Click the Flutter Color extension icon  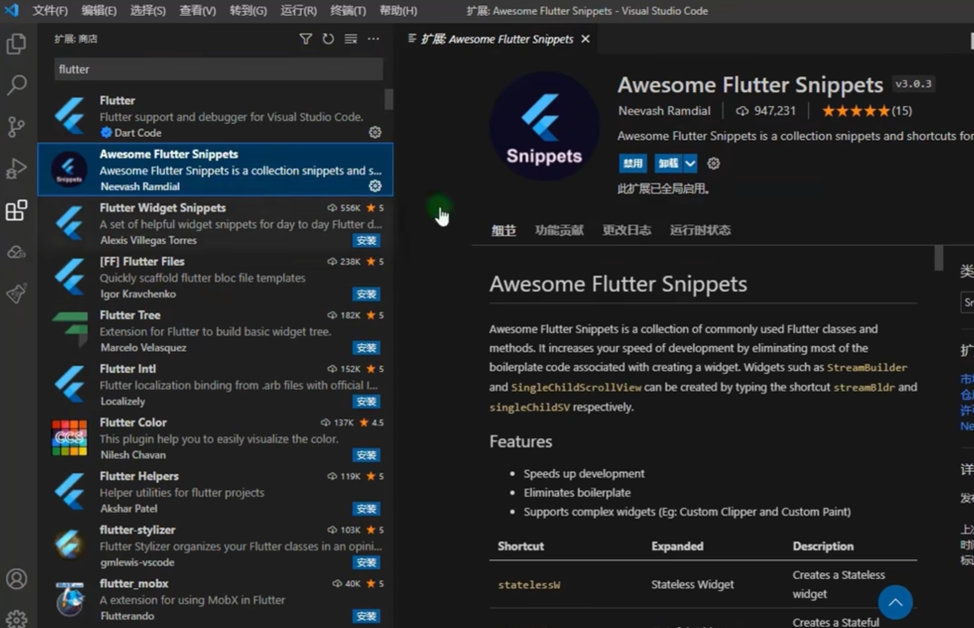point(70,438)
